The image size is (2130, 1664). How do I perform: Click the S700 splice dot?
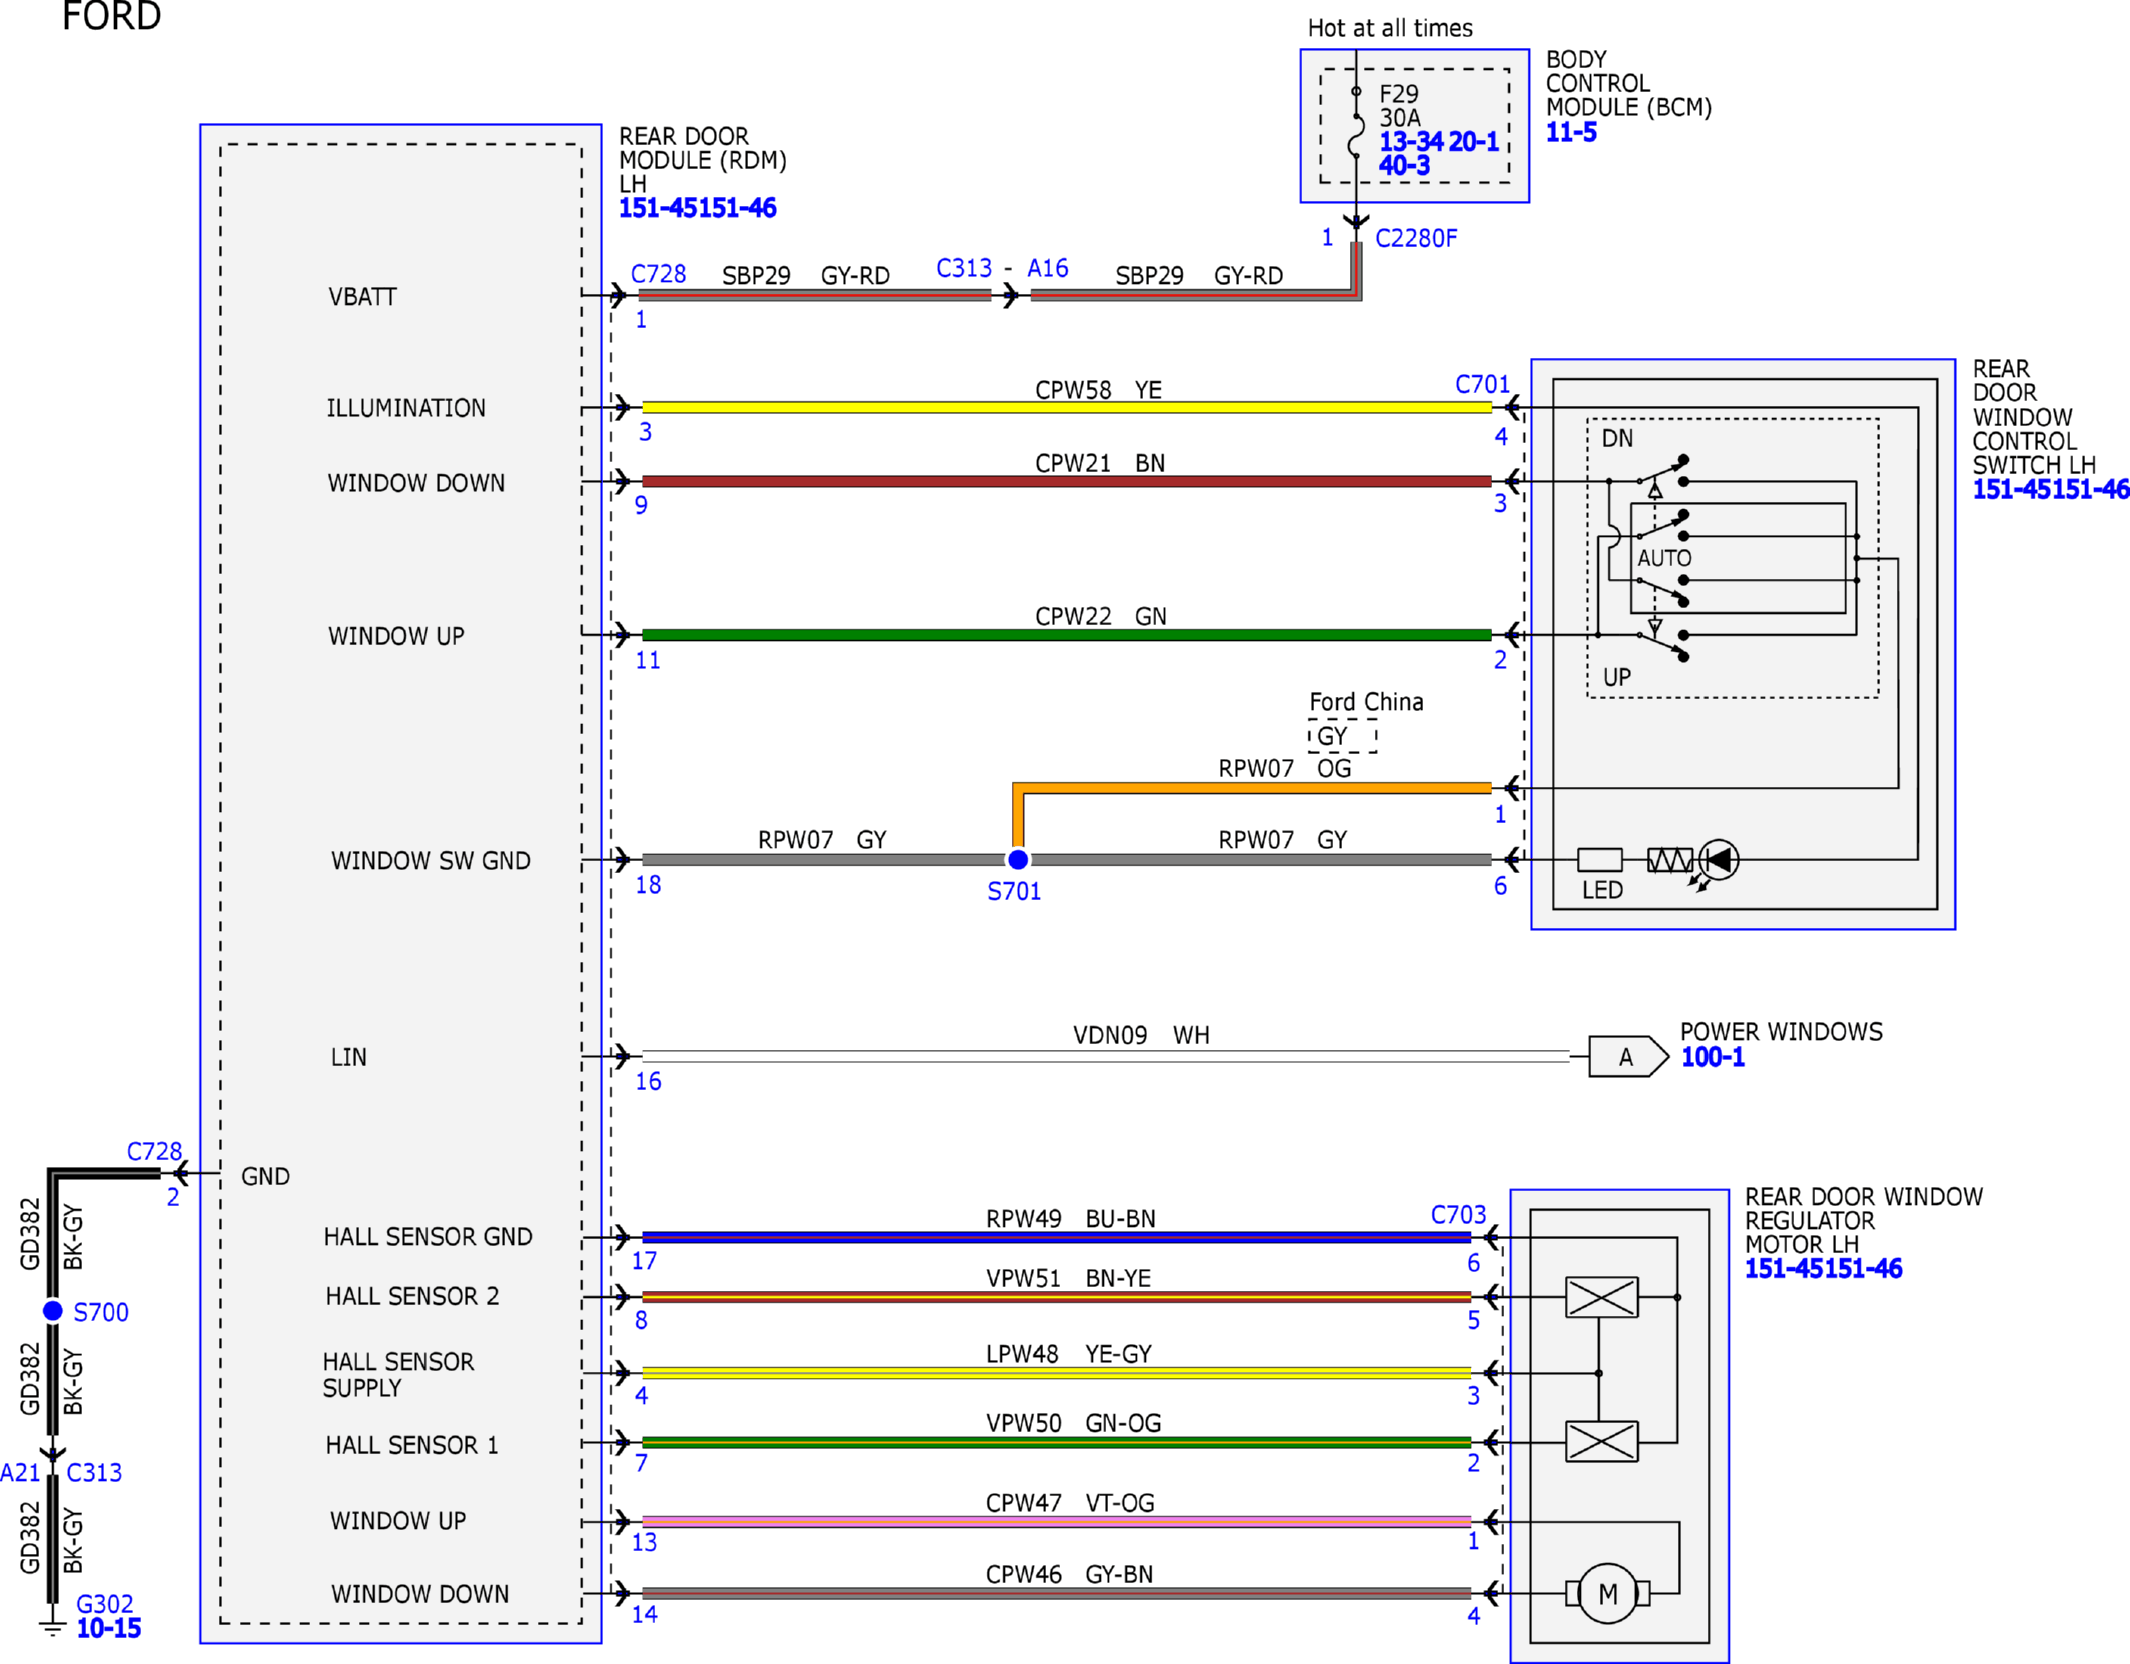[x=53, y=1310]
